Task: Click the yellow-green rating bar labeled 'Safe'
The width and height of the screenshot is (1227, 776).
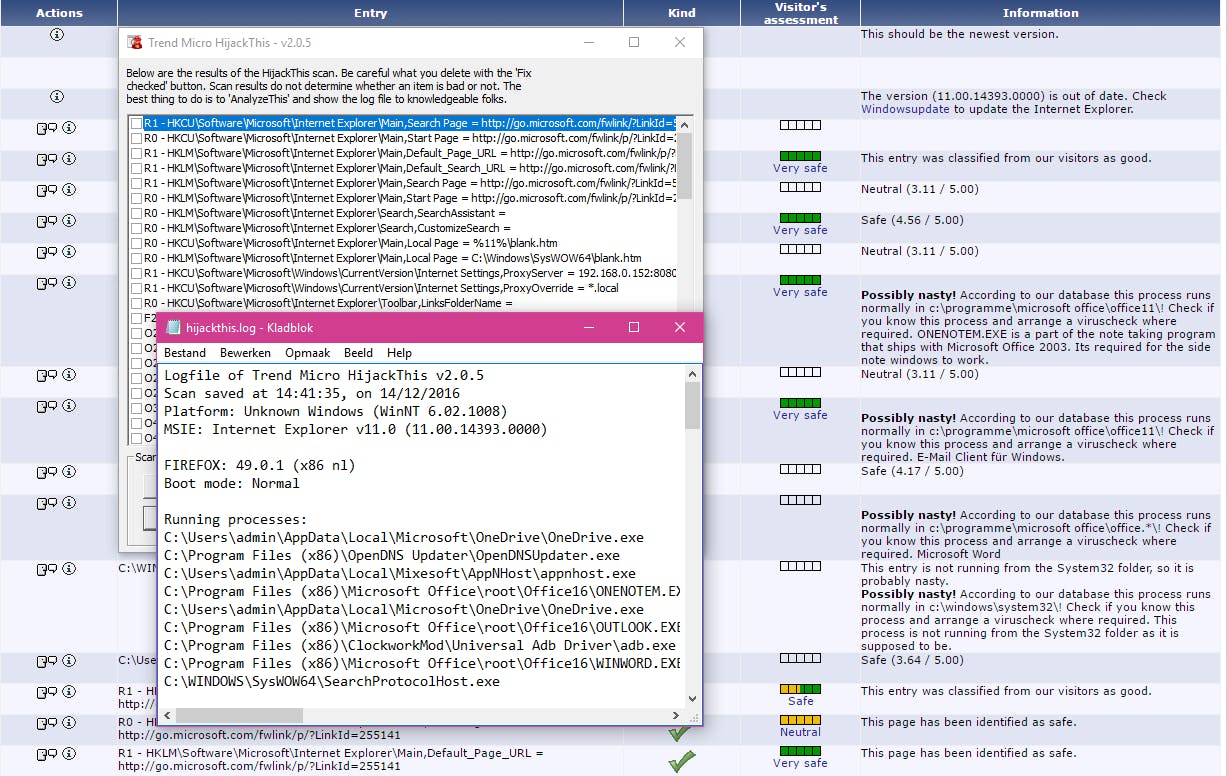Action: tap(800, 689)
